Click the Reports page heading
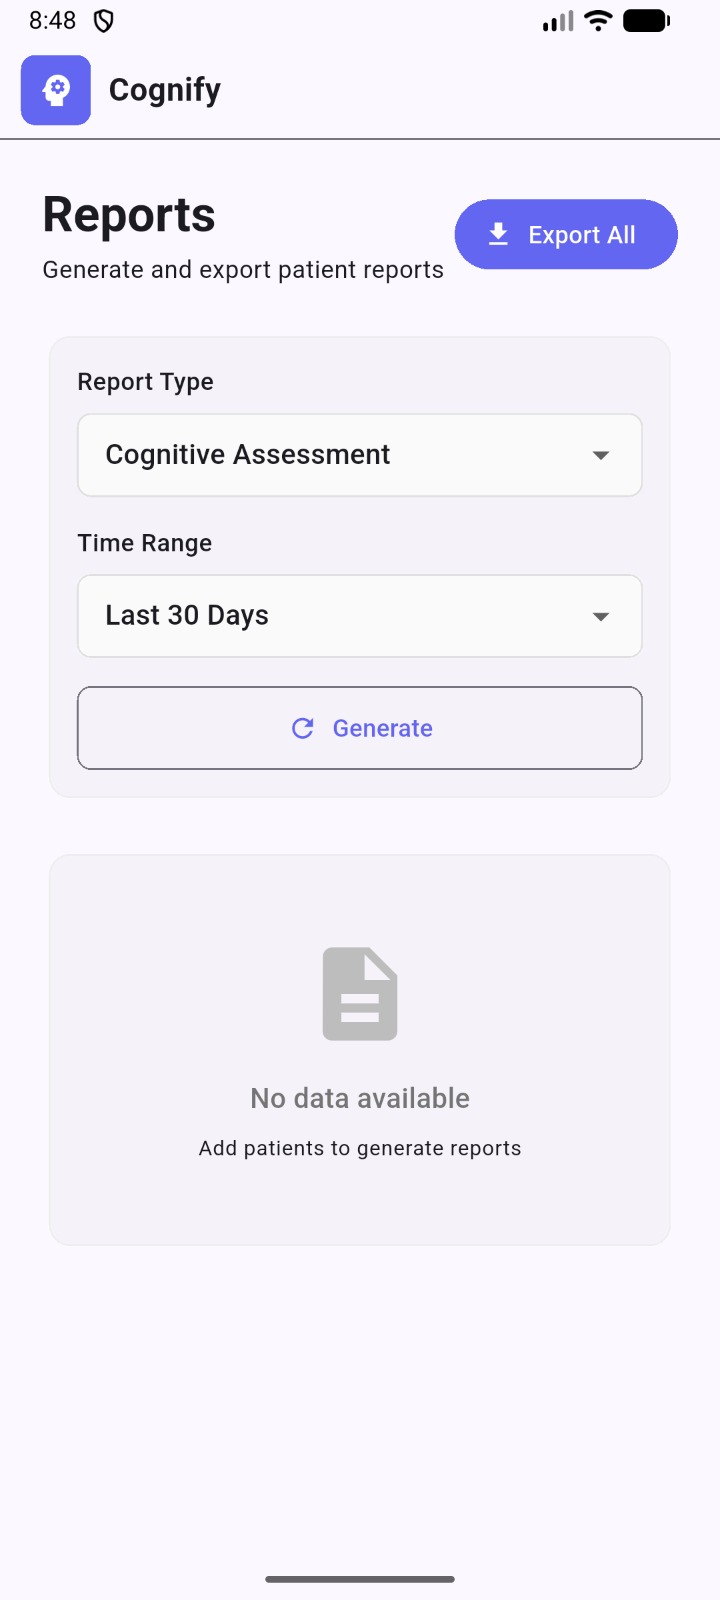720x1600 pixels. coord(128,213)
